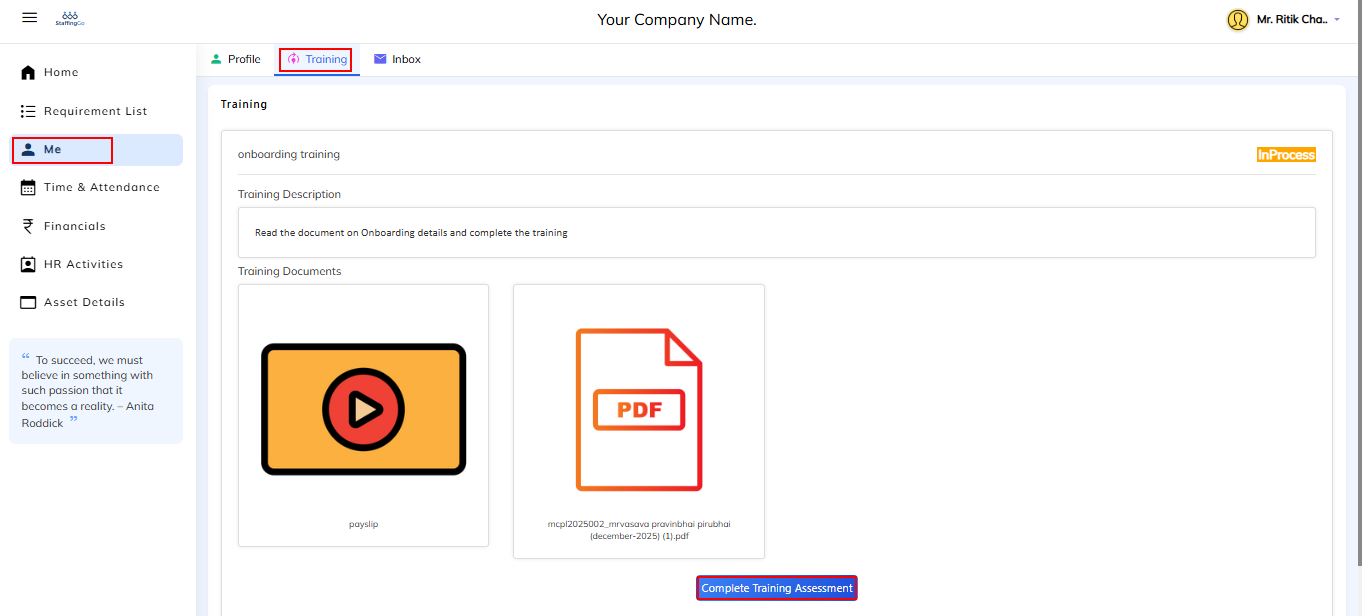
Task: Click the HR Activities icon
Action: [28, 264]
